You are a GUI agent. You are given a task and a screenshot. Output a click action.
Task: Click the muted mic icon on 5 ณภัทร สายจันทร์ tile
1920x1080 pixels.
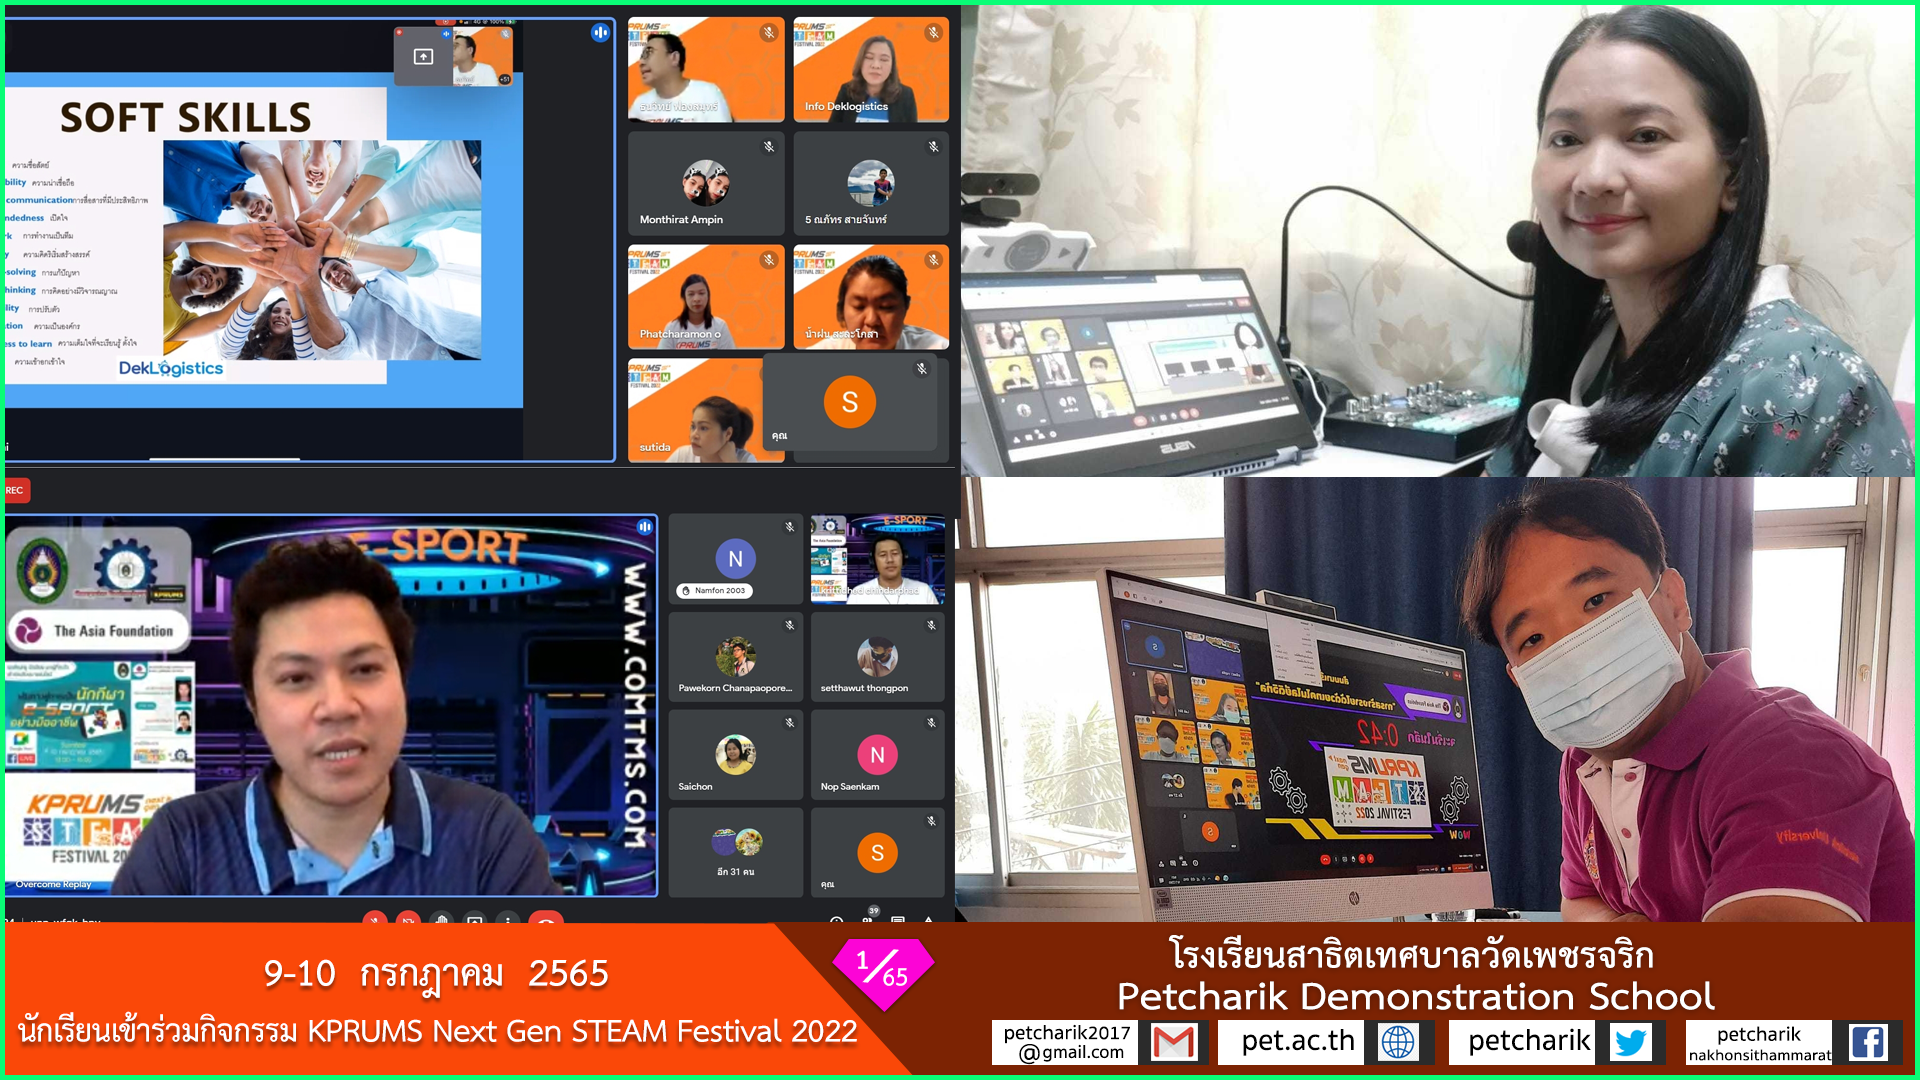933,147
